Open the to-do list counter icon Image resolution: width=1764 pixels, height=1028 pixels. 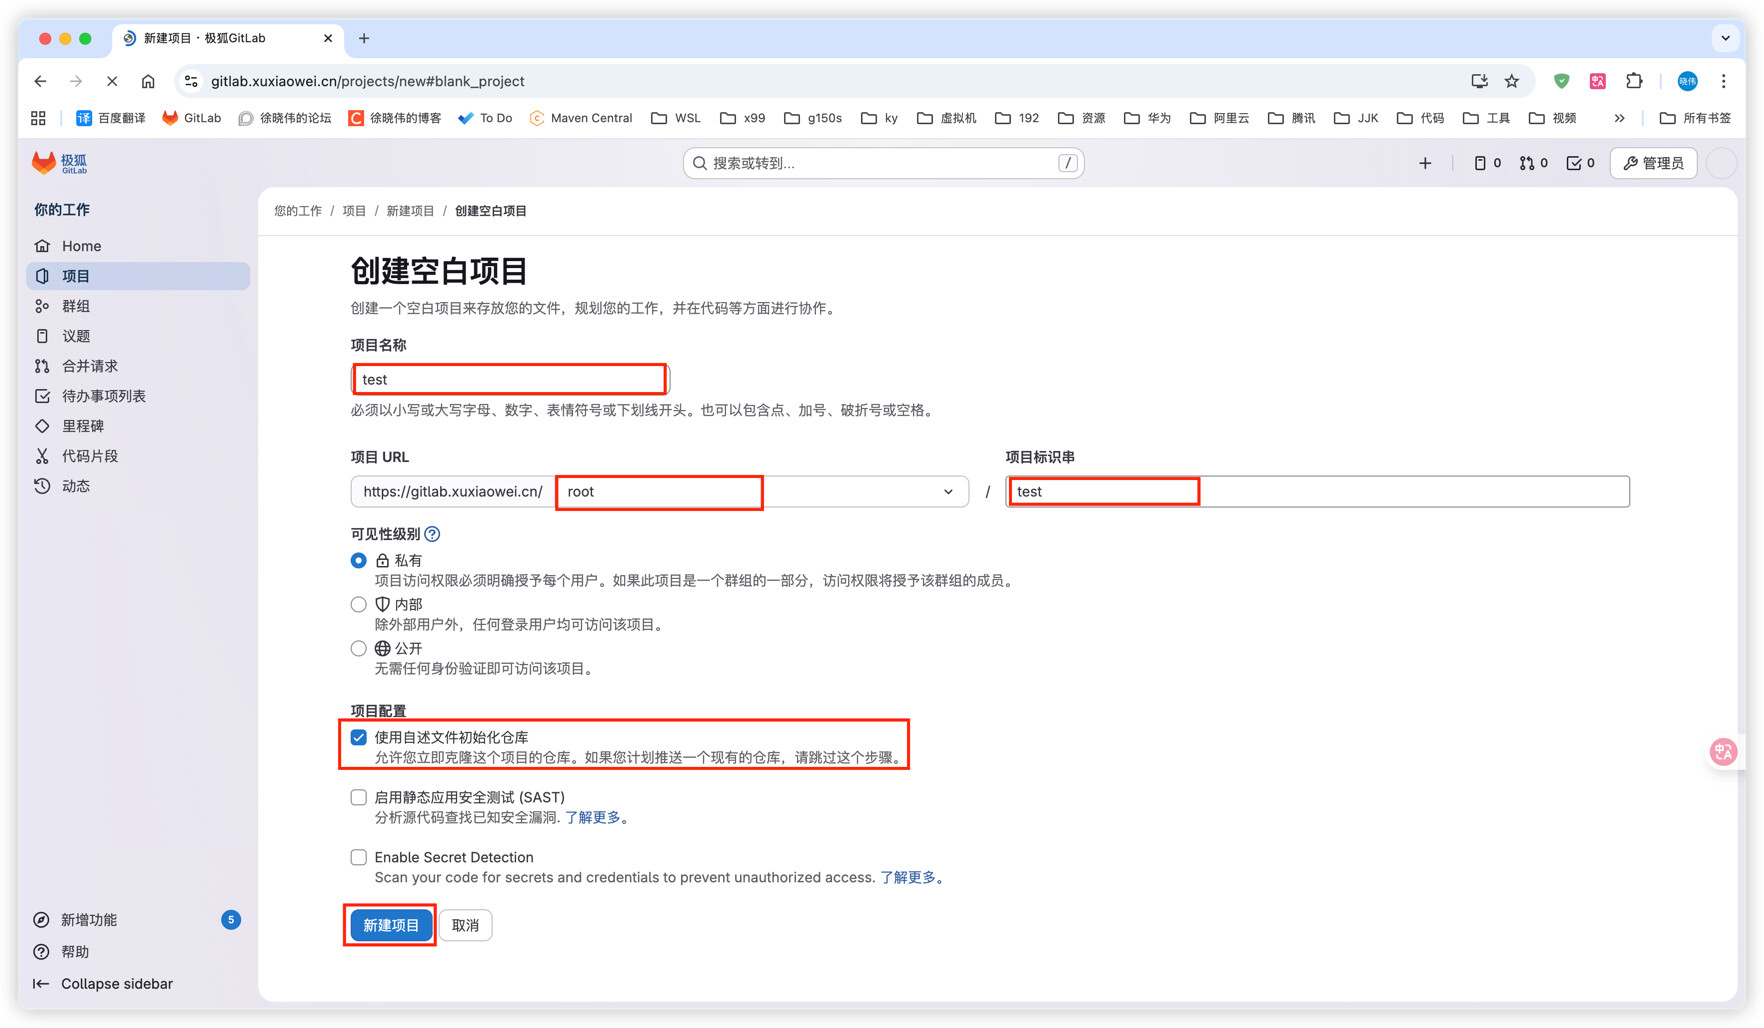coord(1580,163)
